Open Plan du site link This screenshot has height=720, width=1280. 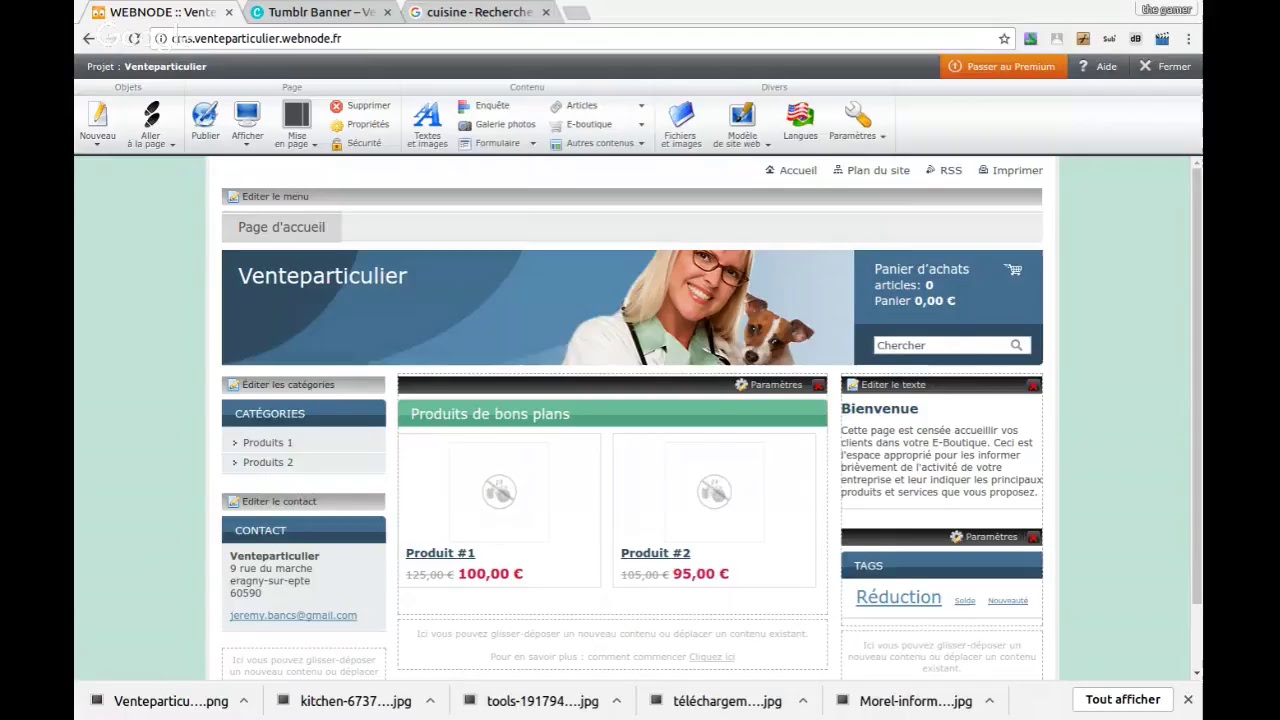tap(870, 170)
